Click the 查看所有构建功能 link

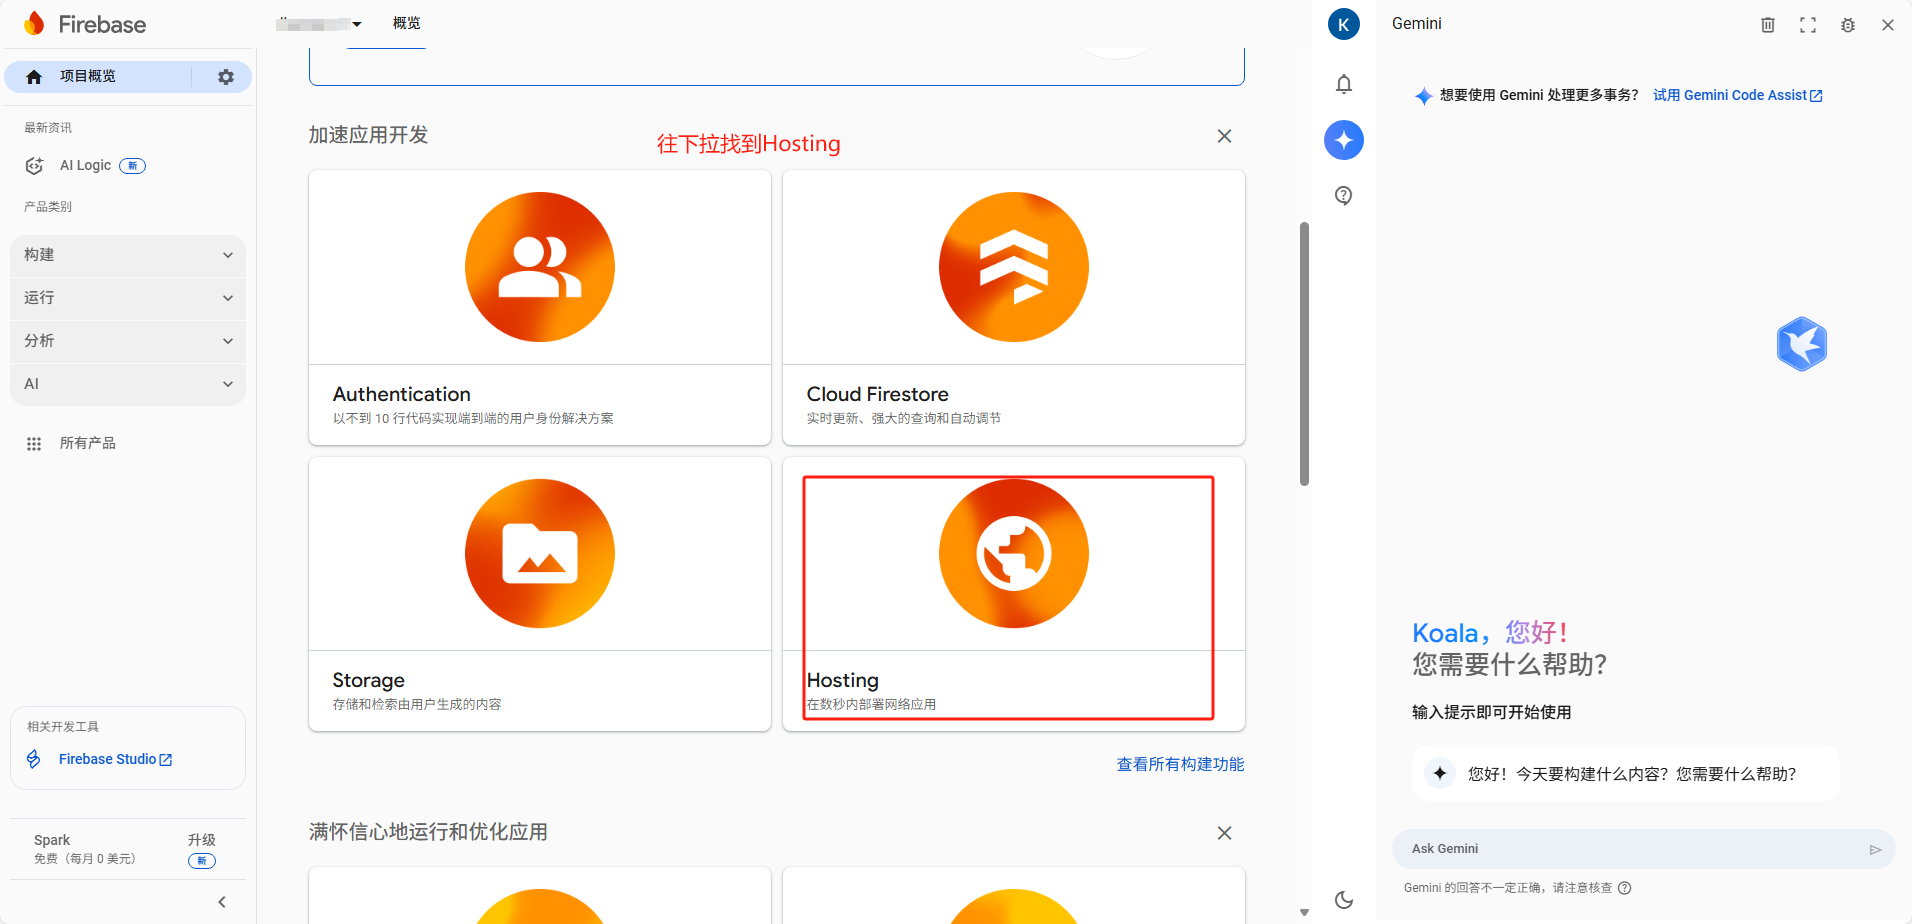pos(1180,764)
